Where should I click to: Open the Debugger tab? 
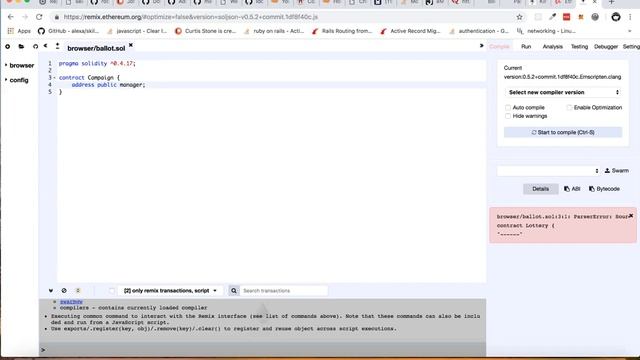click(606, 47)
